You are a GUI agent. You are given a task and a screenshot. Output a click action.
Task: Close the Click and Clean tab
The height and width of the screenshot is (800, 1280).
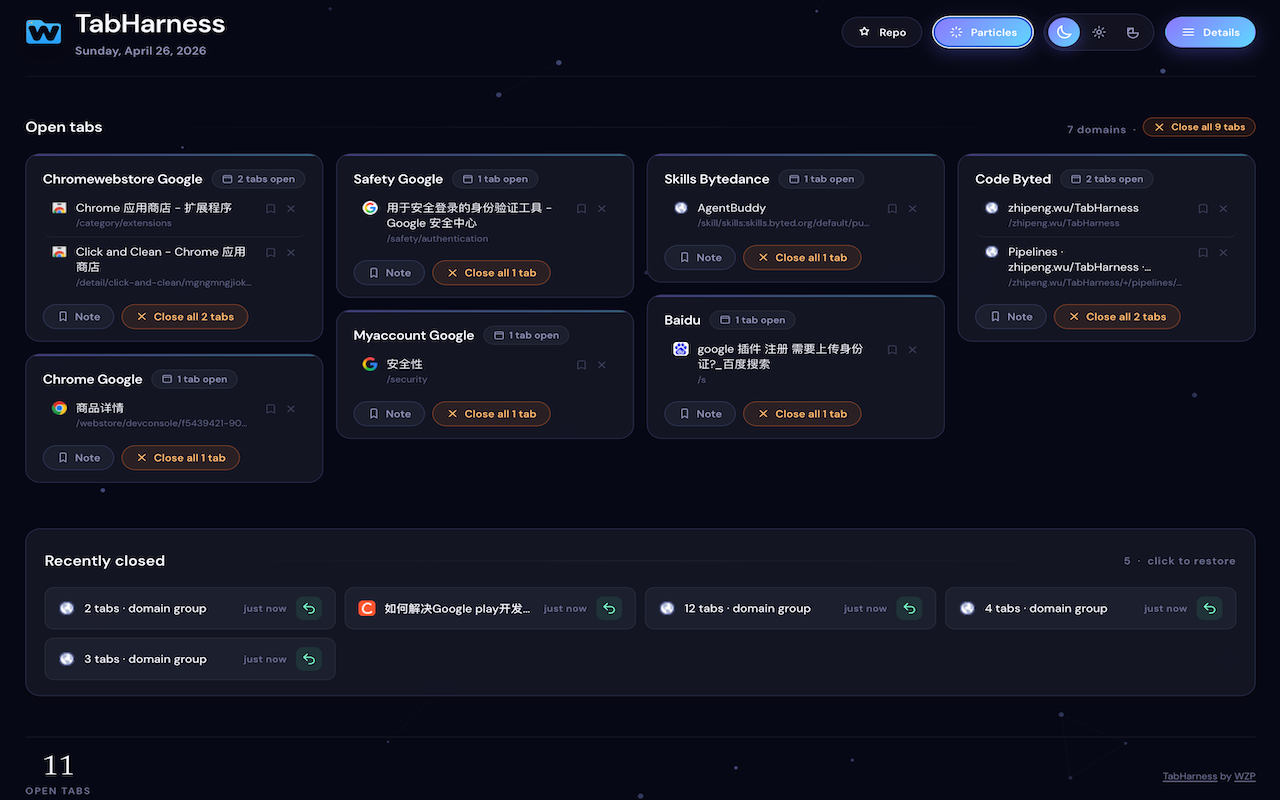(291, 253)
